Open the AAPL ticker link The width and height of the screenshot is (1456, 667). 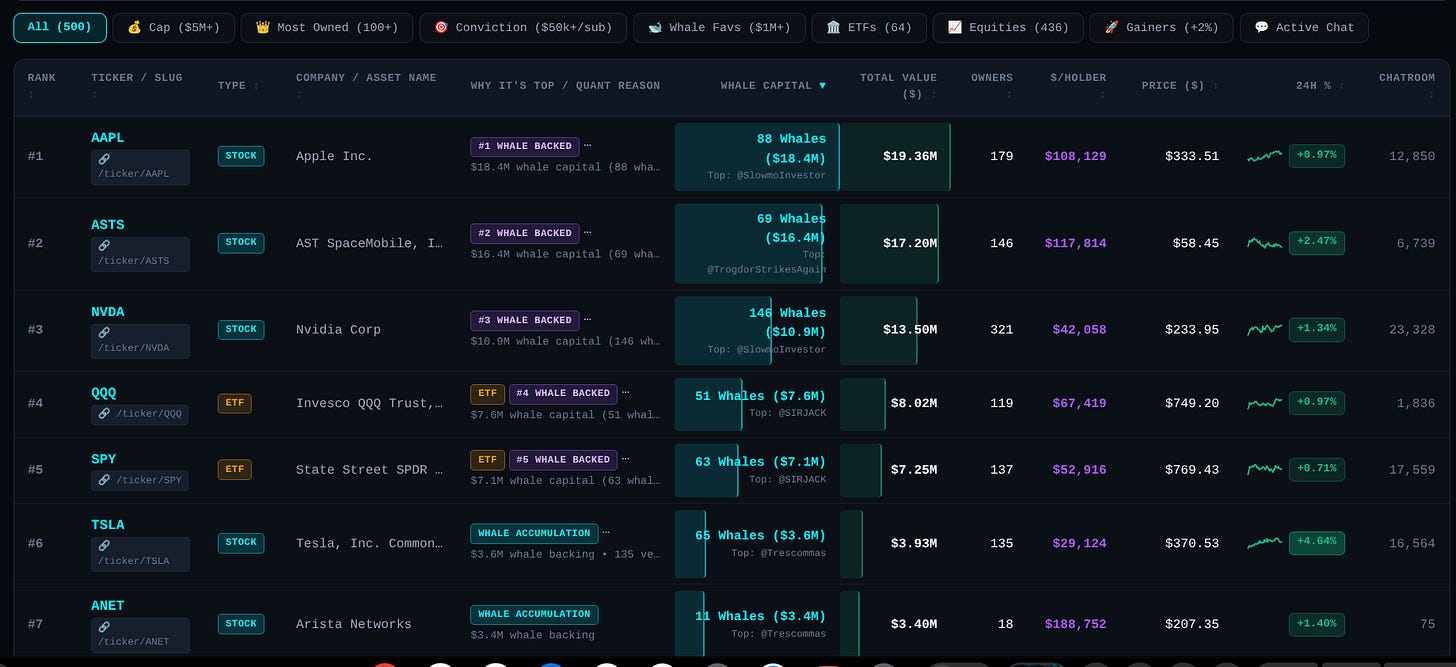pos(108,137)
